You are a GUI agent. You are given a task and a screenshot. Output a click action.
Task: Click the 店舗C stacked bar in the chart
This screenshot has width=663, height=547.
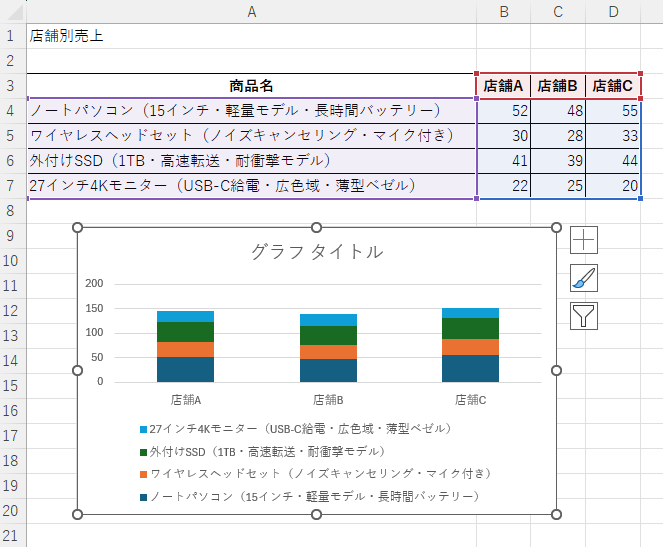470,345
